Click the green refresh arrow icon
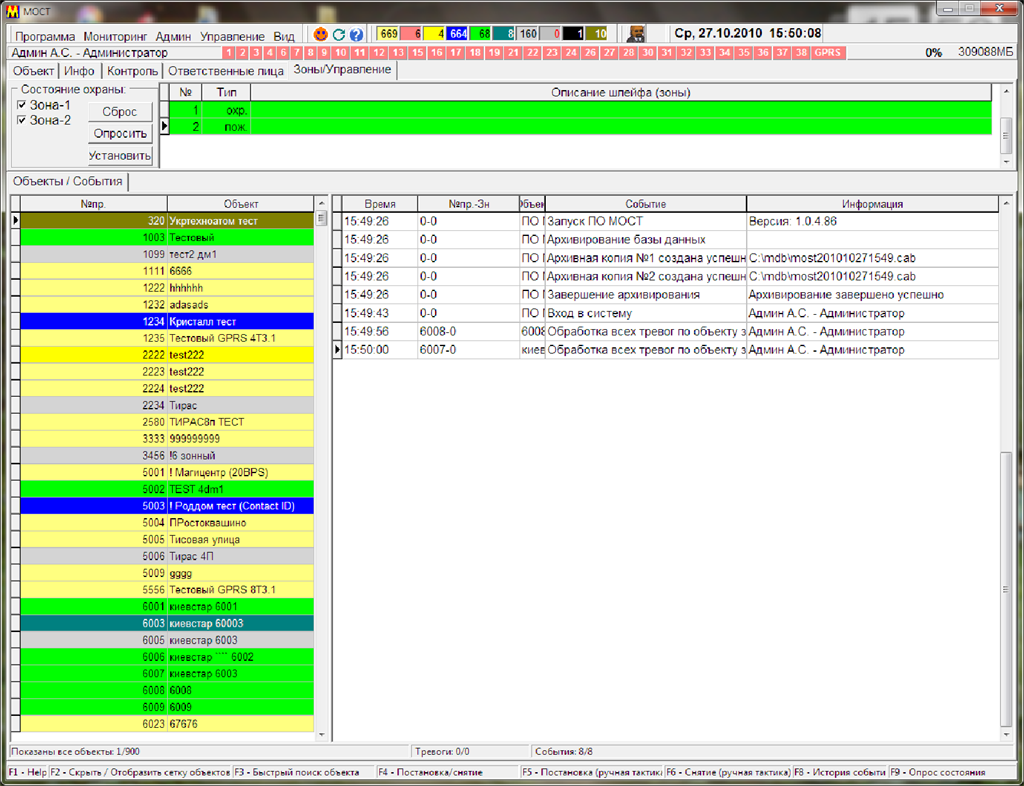Image resolution: width=1024 pixels, height=786 pixels. click(x=338, y=35)
